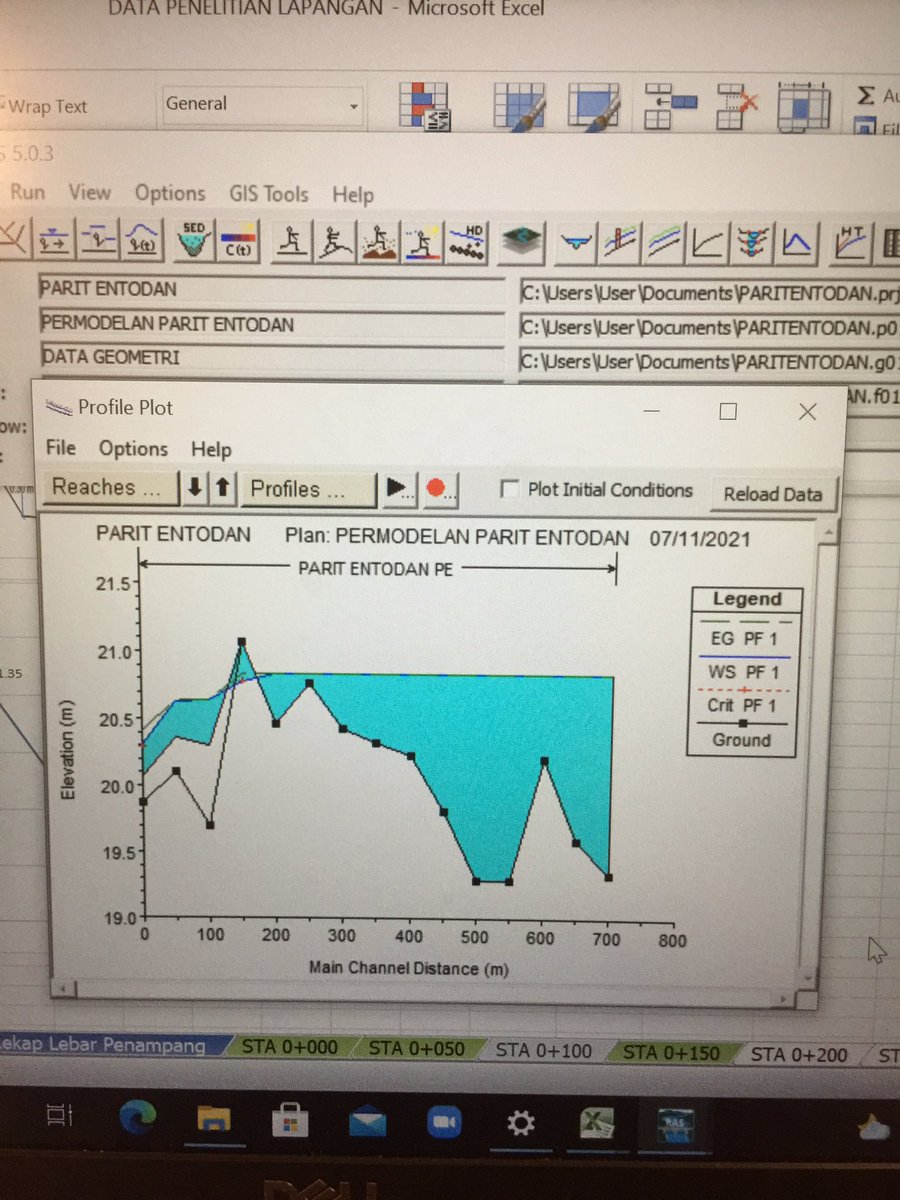Screen dimensions: 900x1200
Task: Open the Profile Plot File menu
Action: [60, 448]
